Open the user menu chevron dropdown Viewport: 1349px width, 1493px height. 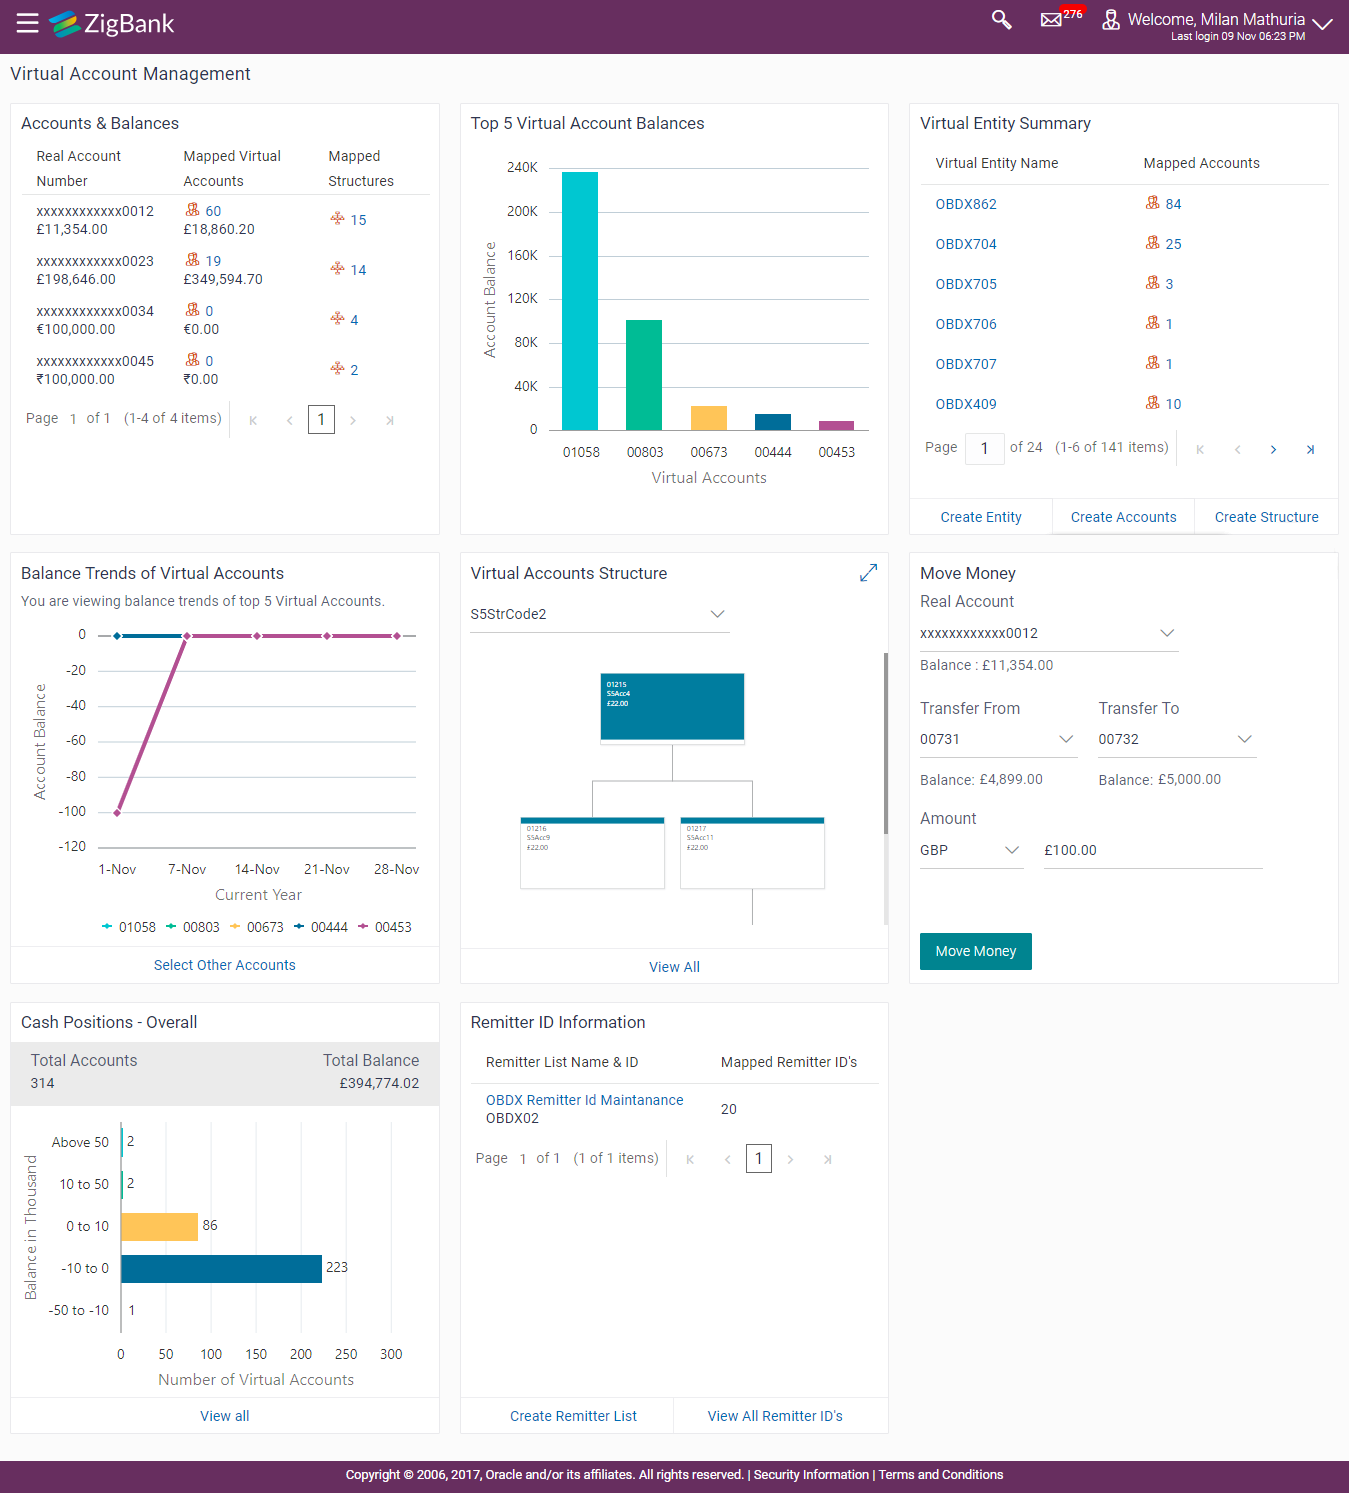tap(1322, 24)
